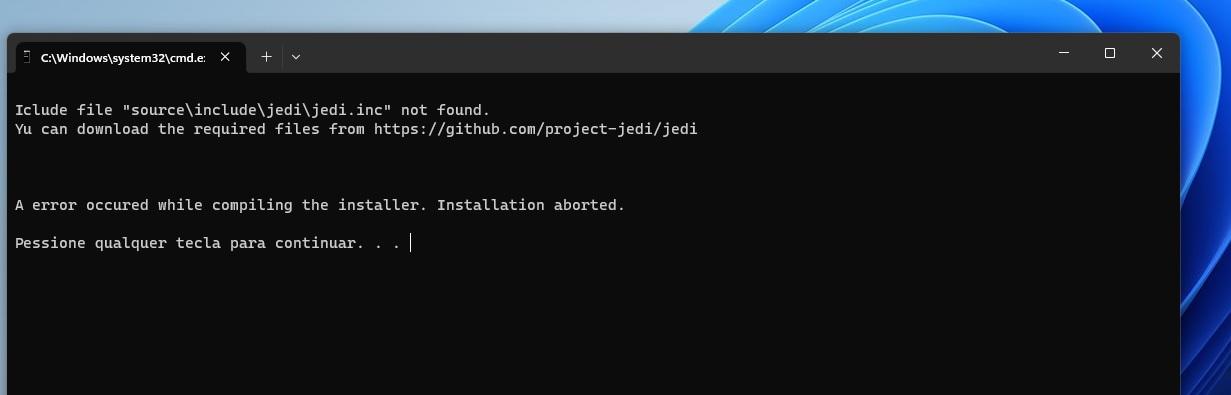This screenshot has width=1231, height=395.
Task: Expand the new tab profile dropdown chevron
Action: click(296, 57)
